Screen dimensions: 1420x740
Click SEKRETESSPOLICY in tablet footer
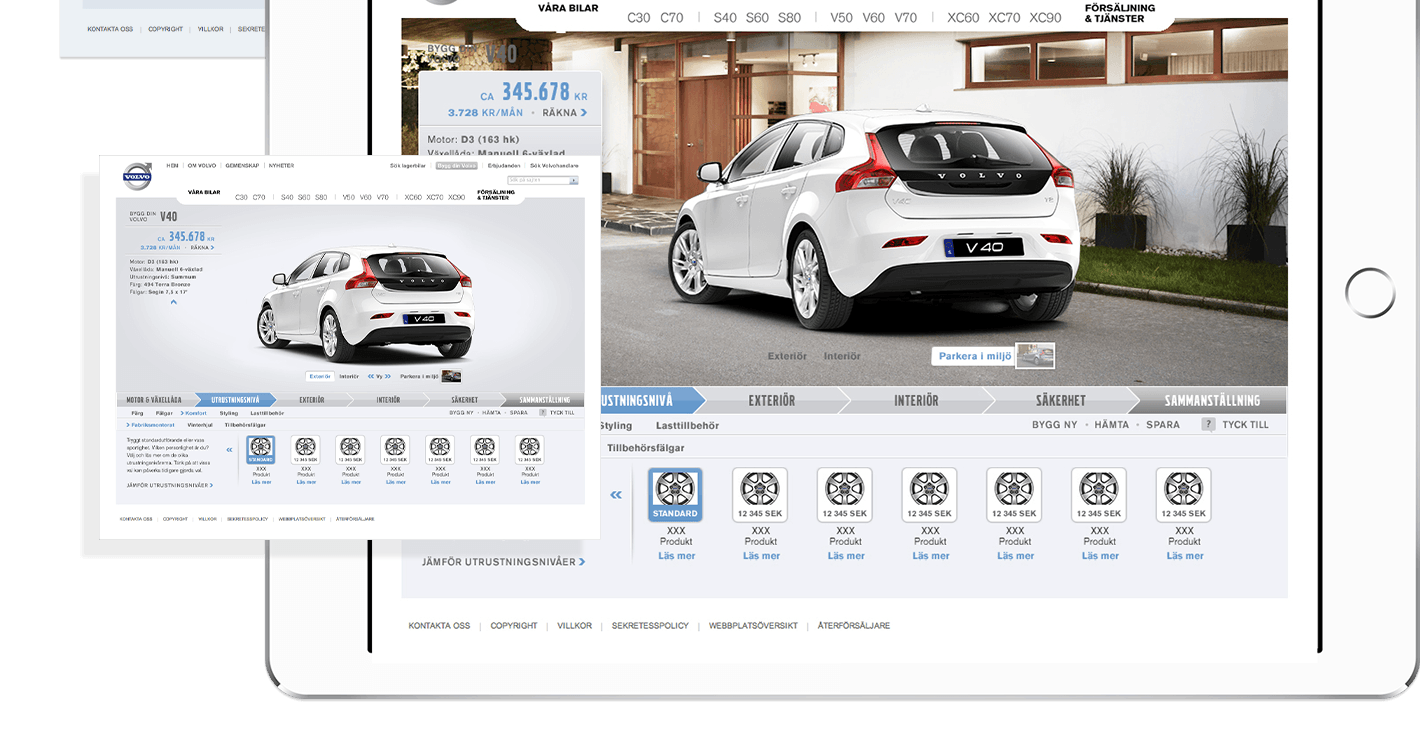[x=650, y=626]
